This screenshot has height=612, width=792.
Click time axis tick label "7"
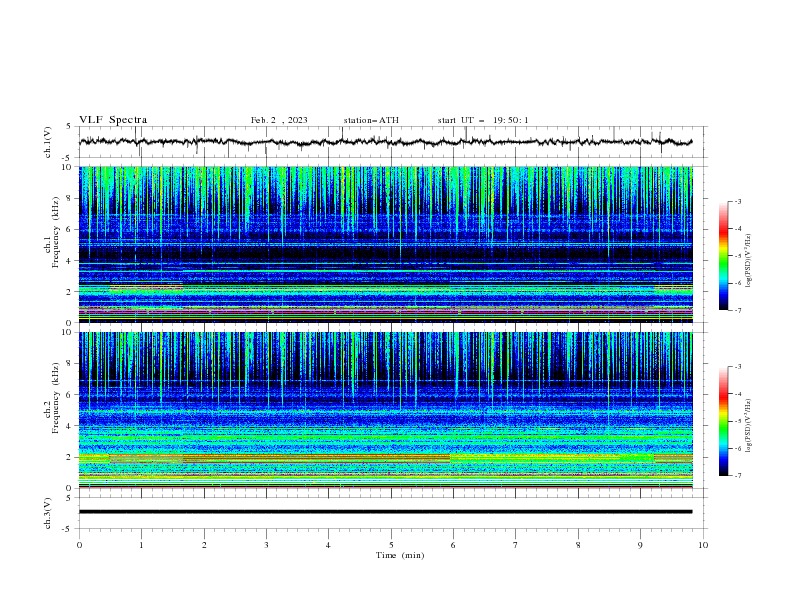click(x=516, y=545)
